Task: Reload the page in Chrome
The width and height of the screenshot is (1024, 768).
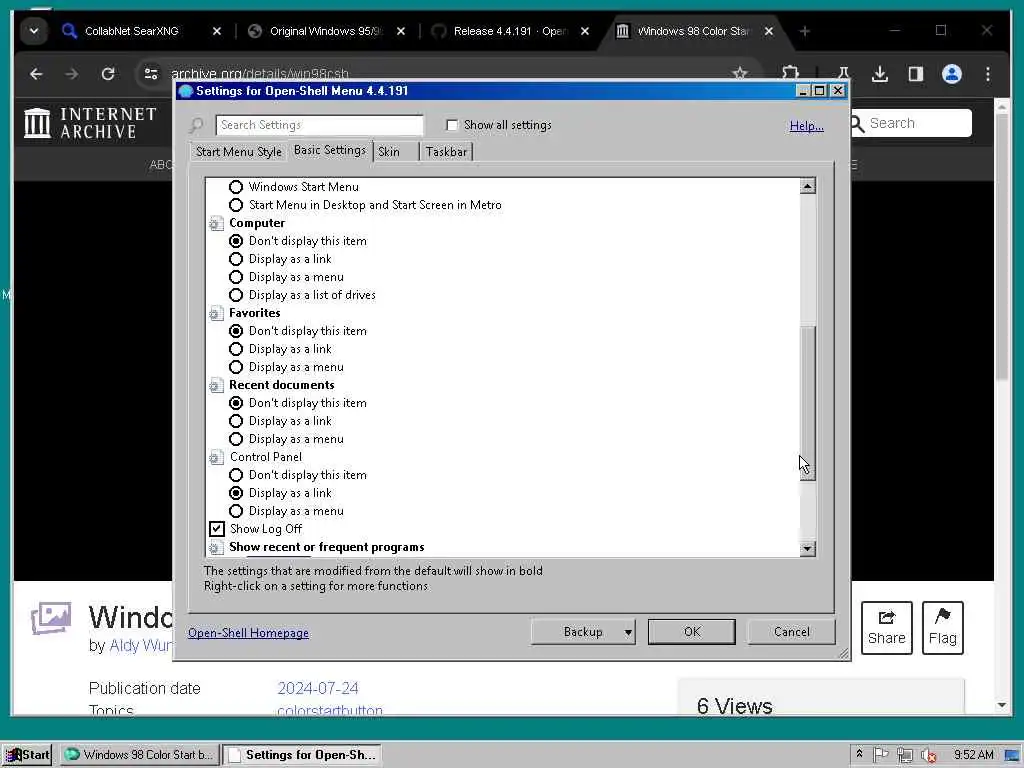Action: 108,74
